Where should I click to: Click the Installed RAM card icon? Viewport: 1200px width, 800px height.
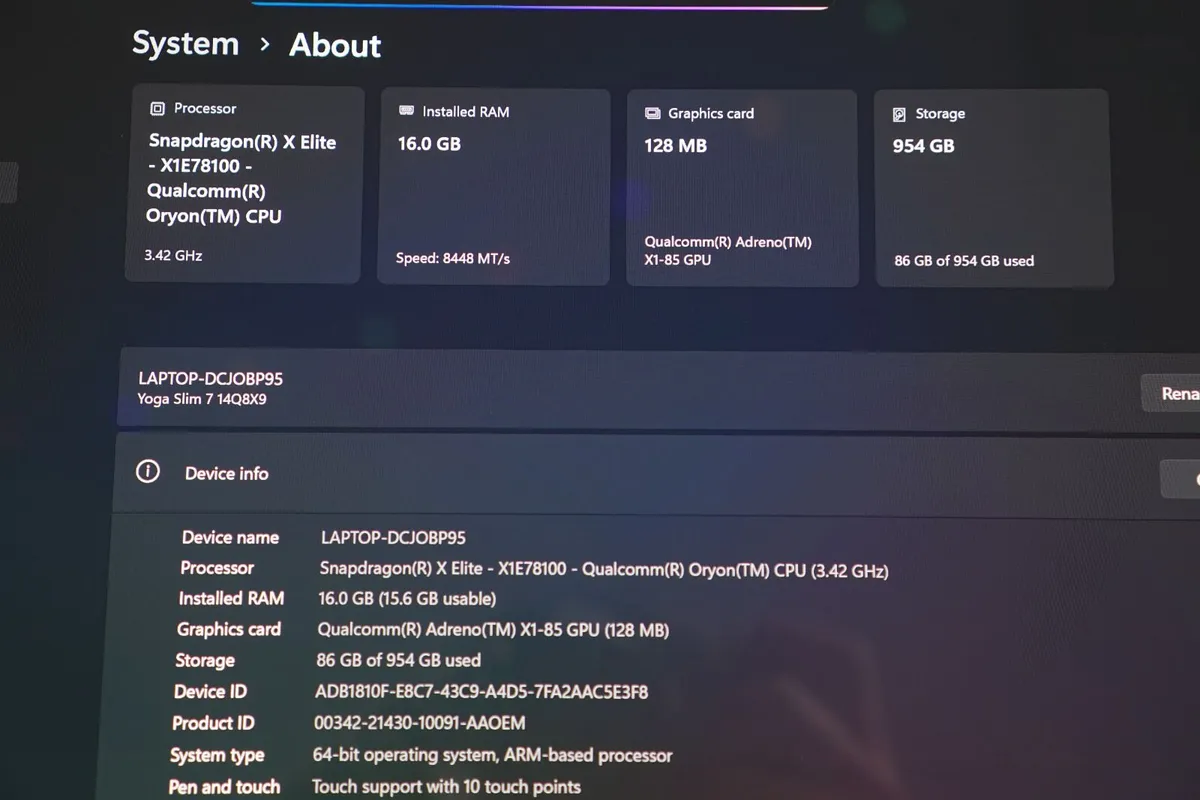407,111
